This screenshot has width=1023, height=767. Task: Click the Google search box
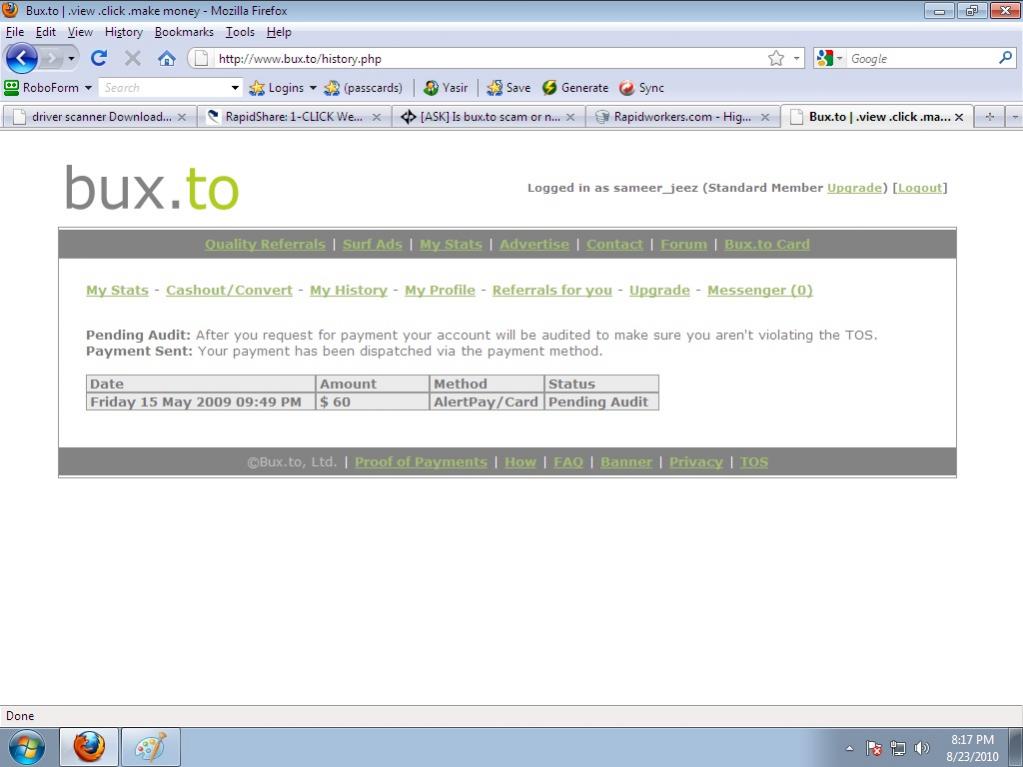click(922, 58)
